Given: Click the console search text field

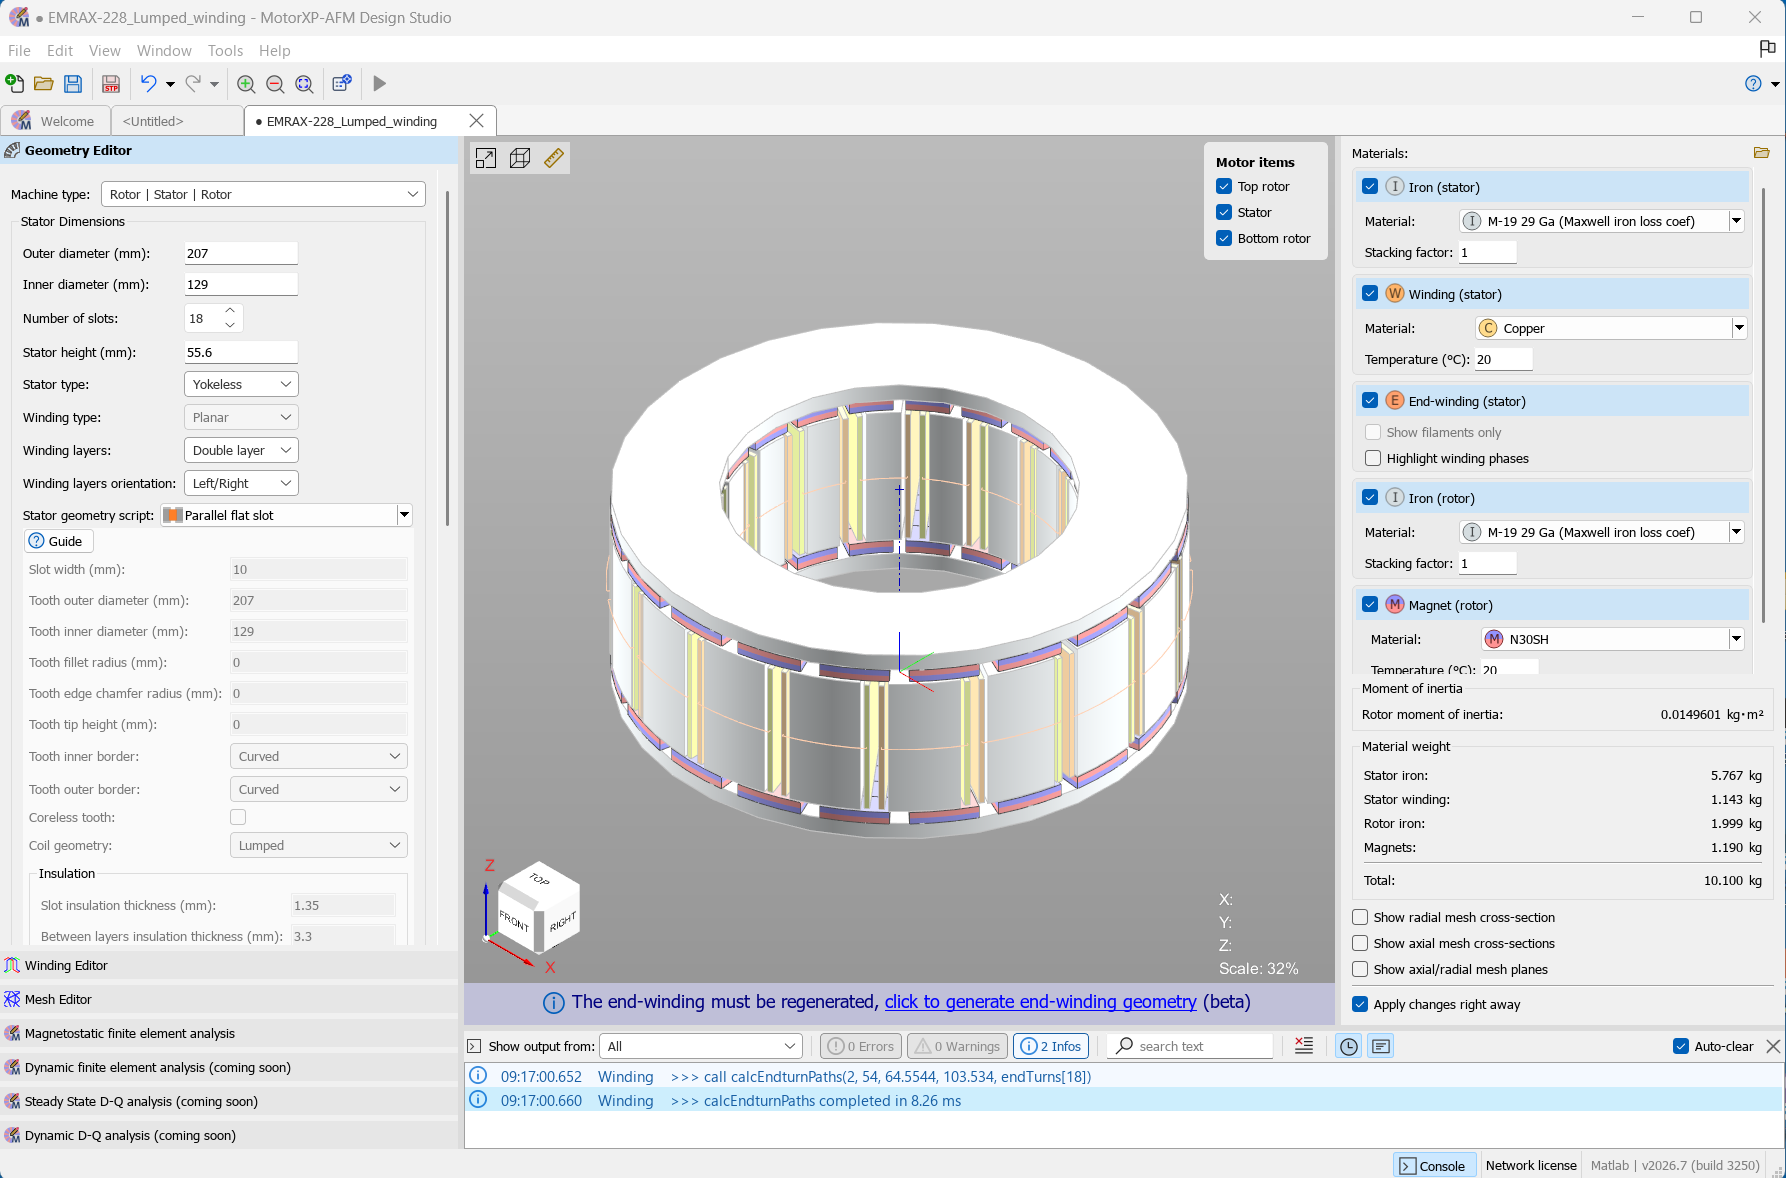Looking at the screenshot, I should (x=1192, y=1046).
